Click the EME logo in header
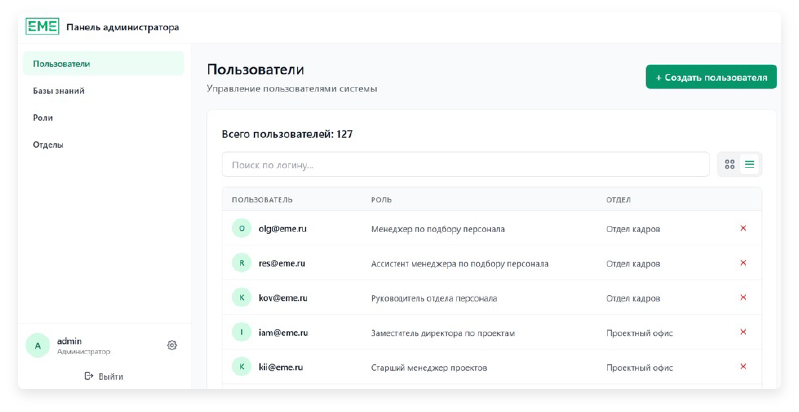Image resolution: width=799 pixels, height=412 pixels. pyautogui.click(x=42, y=27)
